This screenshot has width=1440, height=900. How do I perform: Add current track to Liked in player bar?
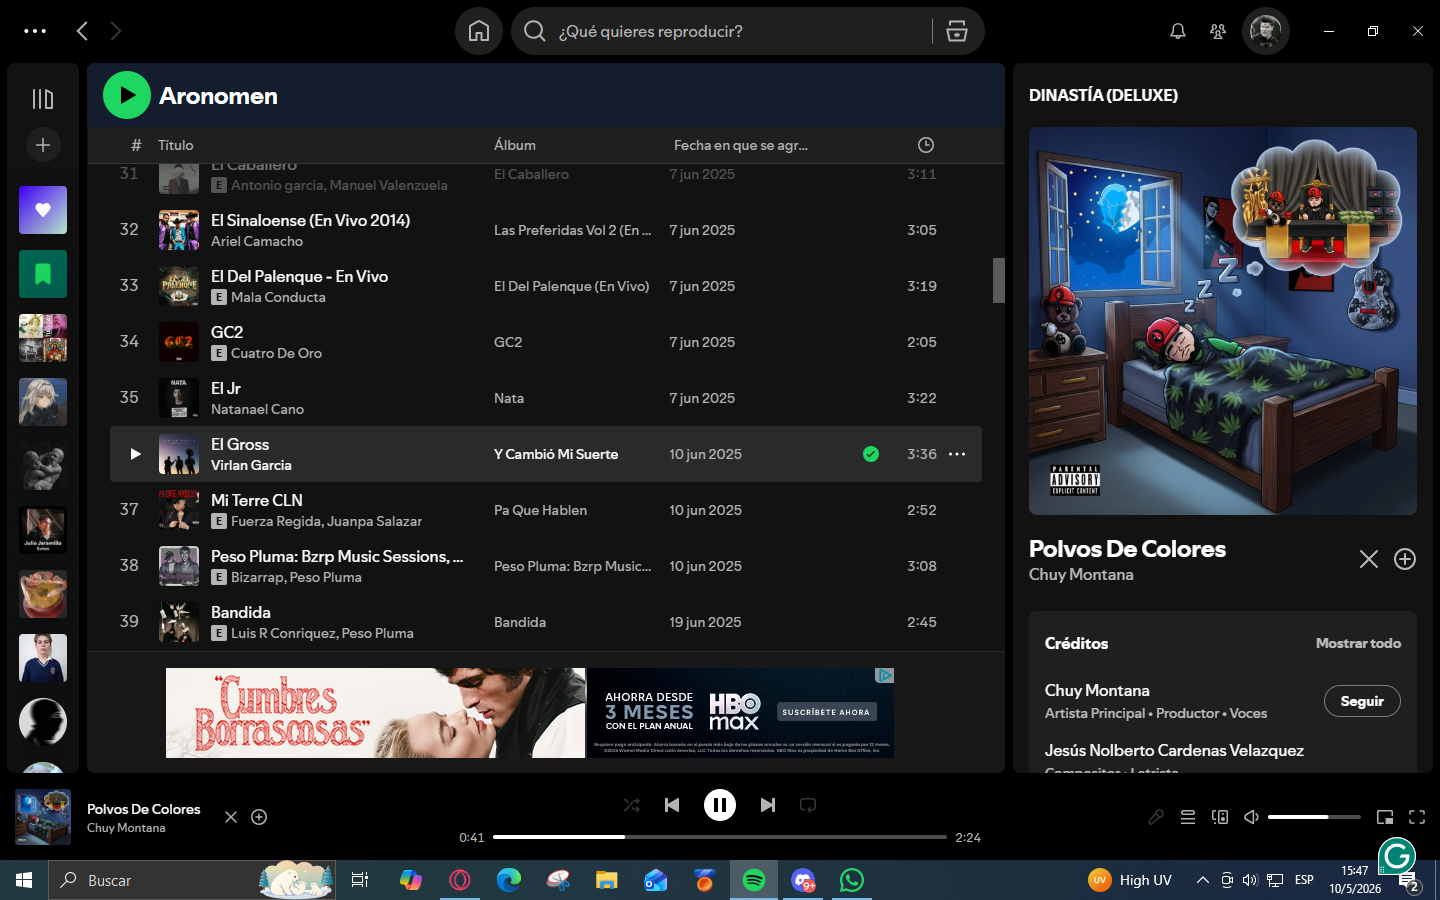(x=259, y=817)
